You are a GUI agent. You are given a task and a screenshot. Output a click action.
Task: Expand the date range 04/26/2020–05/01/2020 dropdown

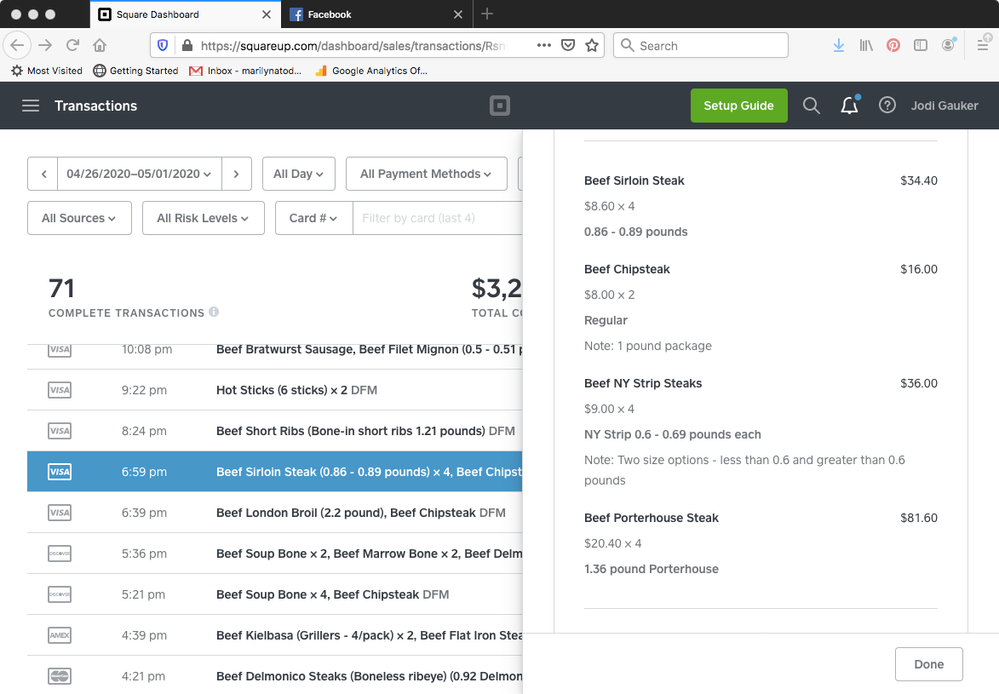click(139, 174)
